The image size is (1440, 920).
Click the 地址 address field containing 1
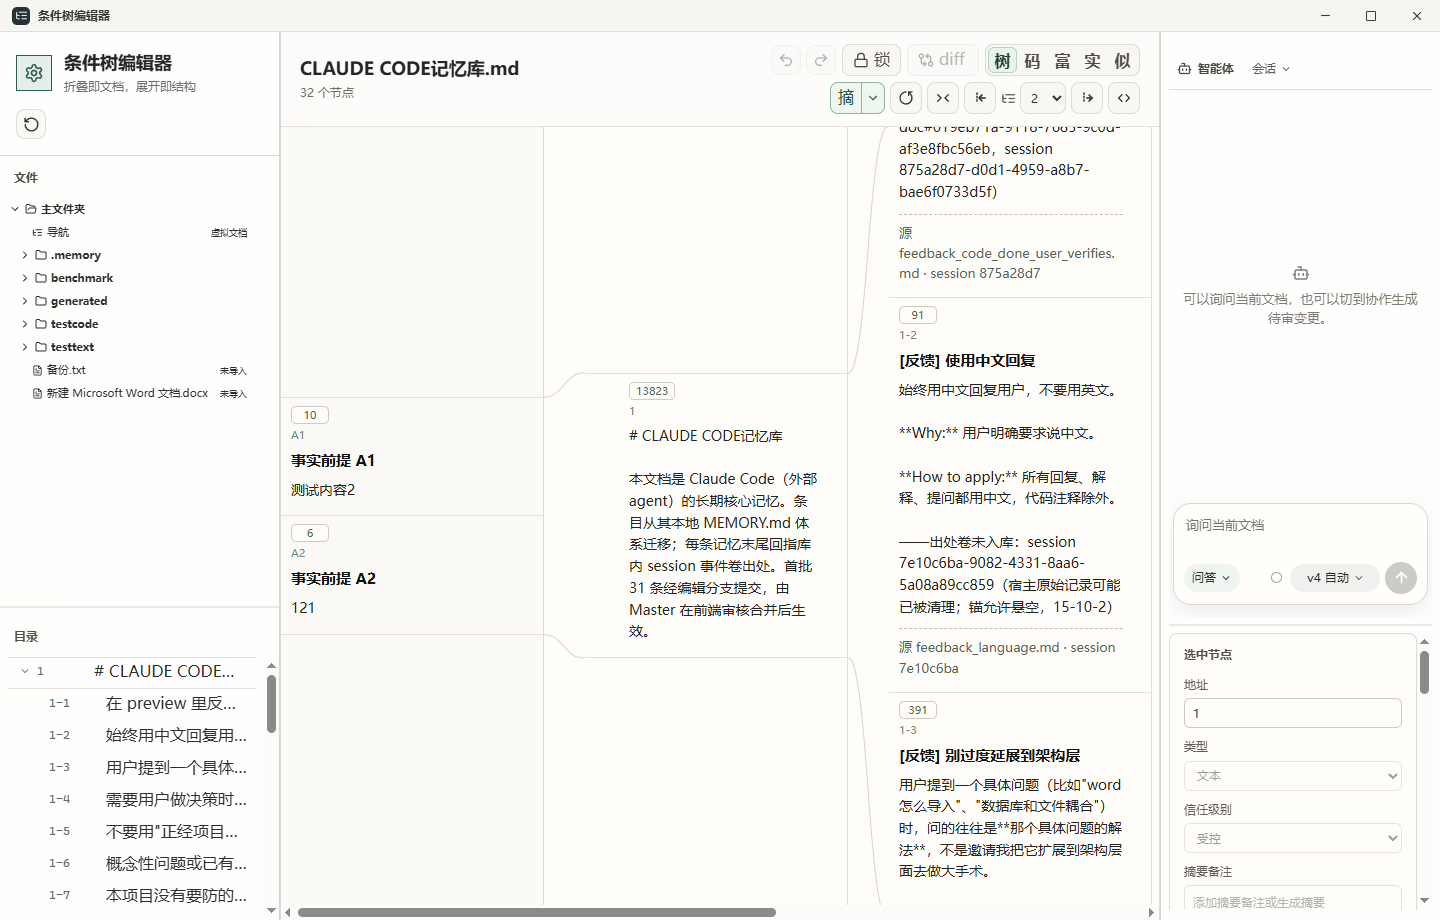[1292, 713]
